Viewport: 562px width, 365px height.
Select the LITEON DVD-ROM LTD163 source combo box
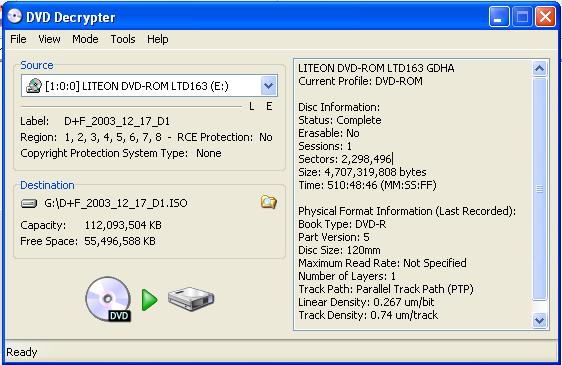click(x=149, y=86)
